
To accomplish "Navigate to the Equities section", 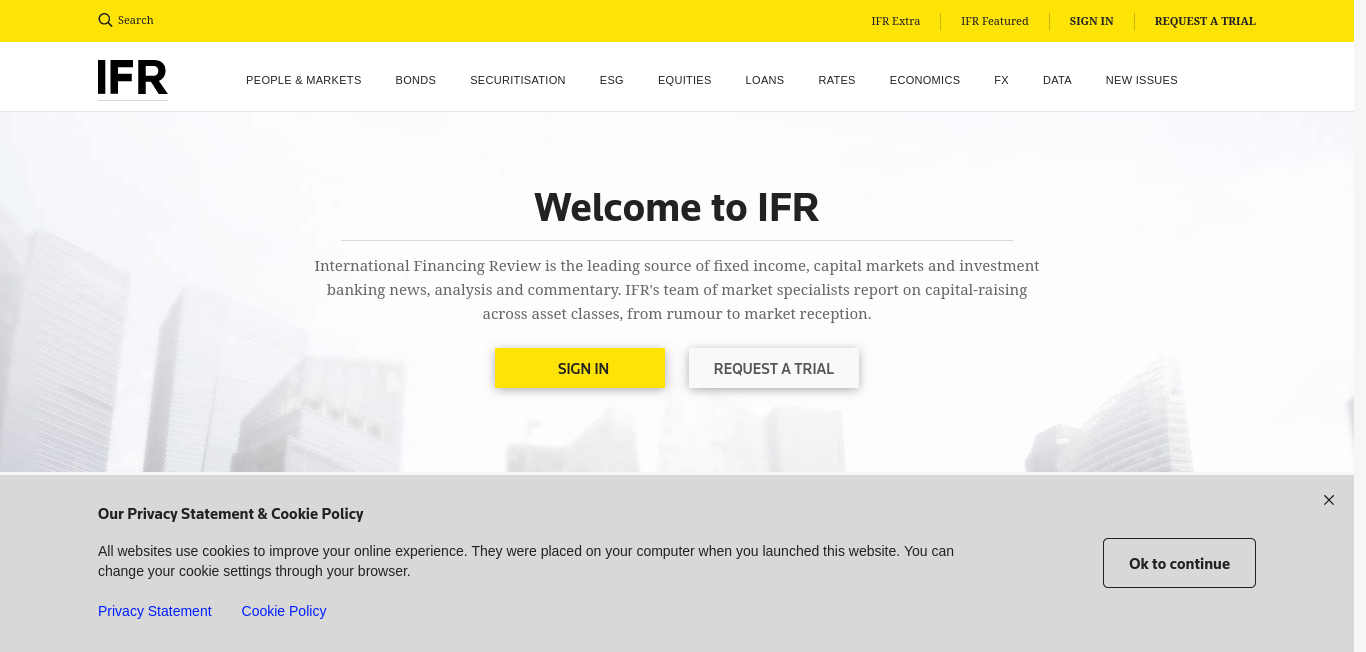I will point(685,80).
